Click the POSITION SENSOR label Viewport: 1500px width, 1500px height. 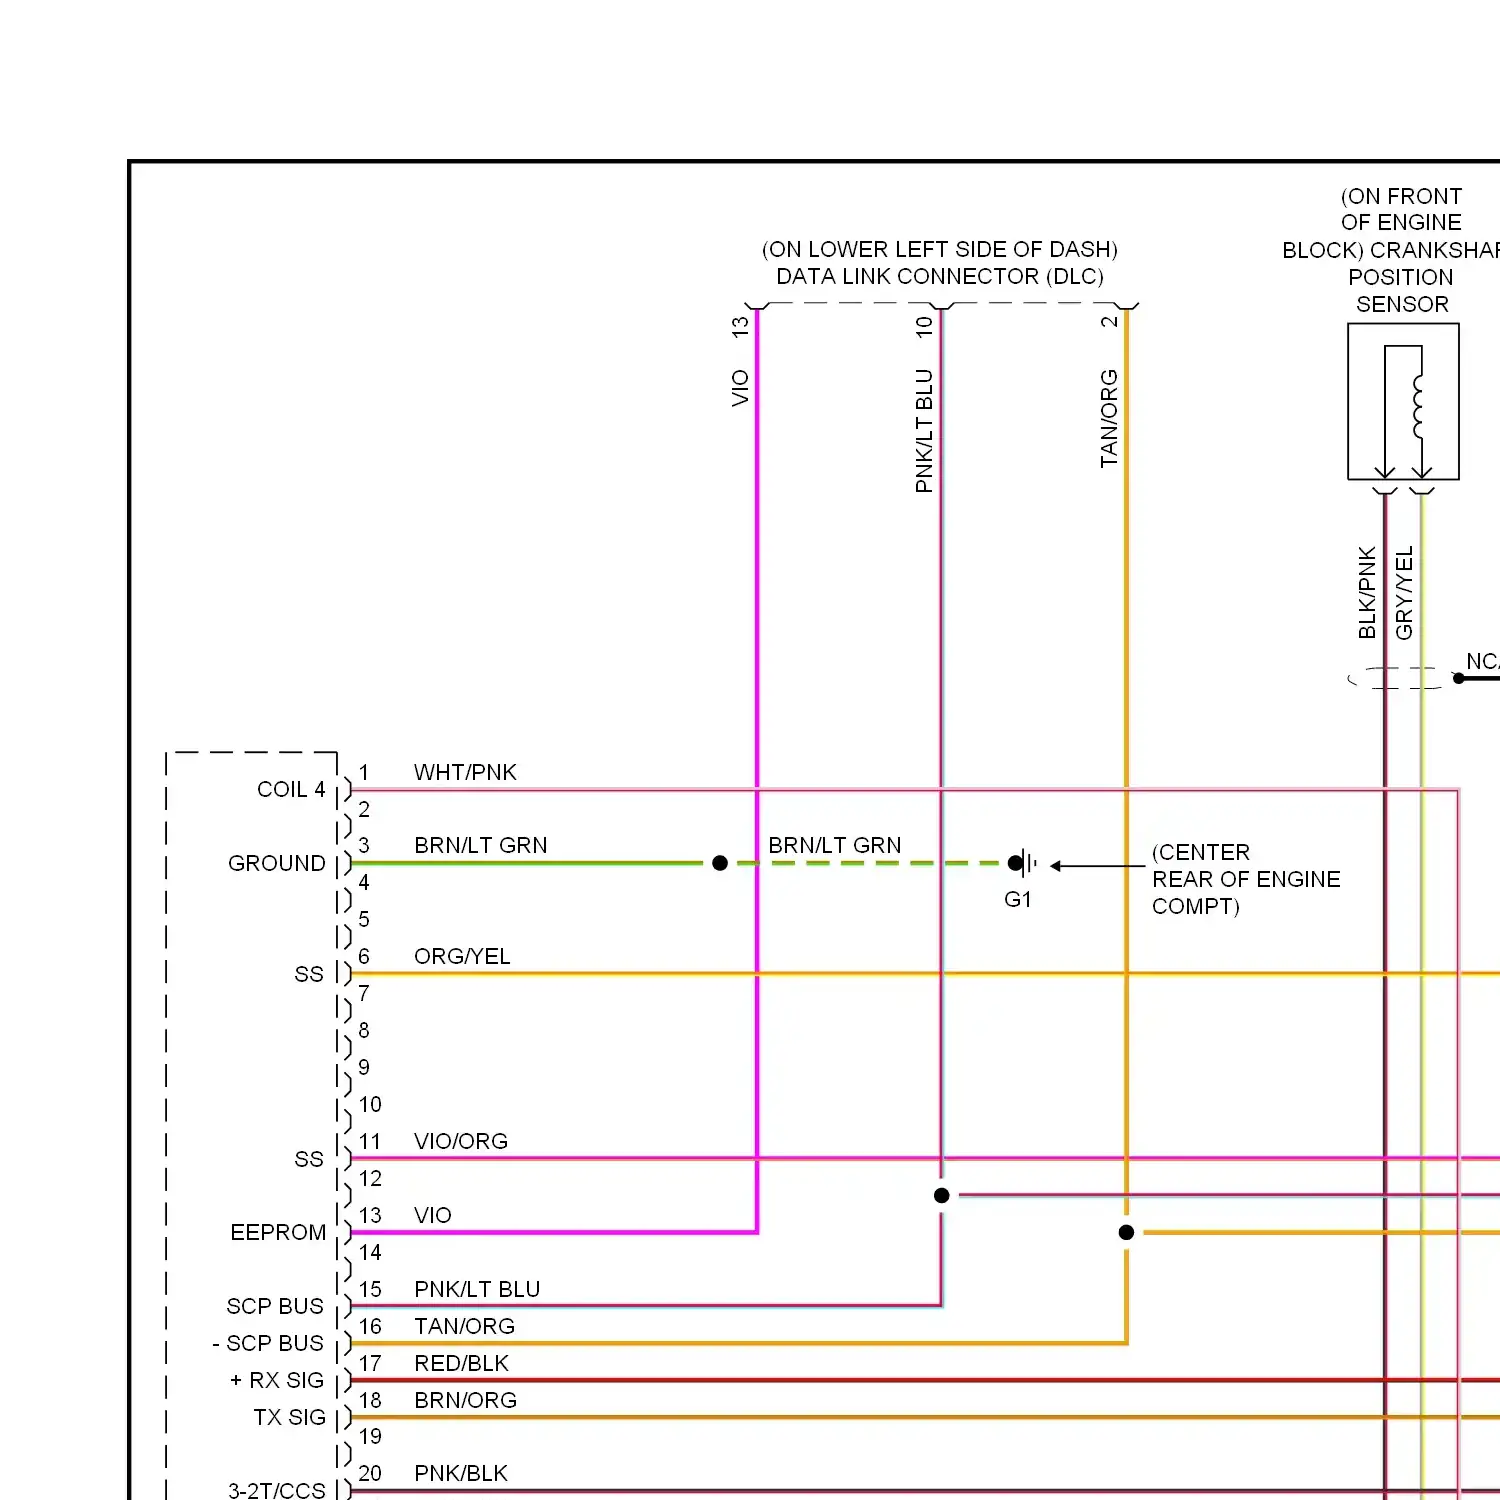(x=1401, y=290)
